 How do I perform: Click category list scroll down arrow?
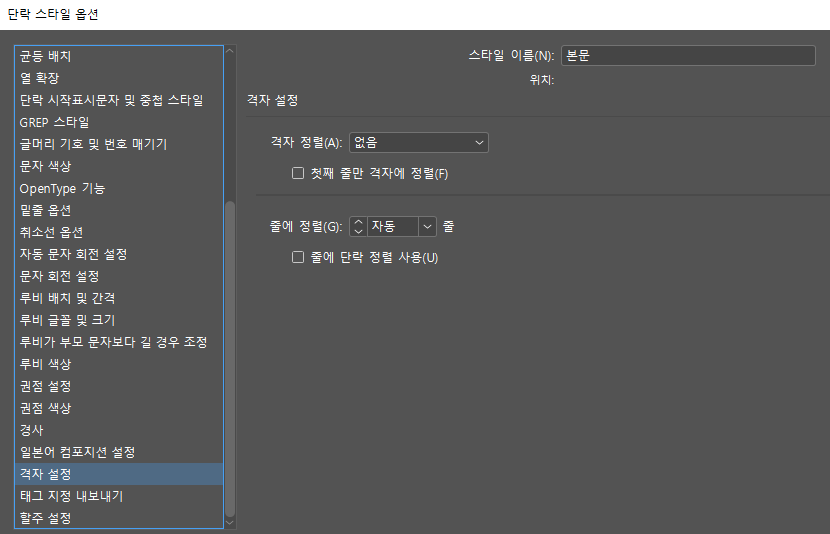pos(230,522)
